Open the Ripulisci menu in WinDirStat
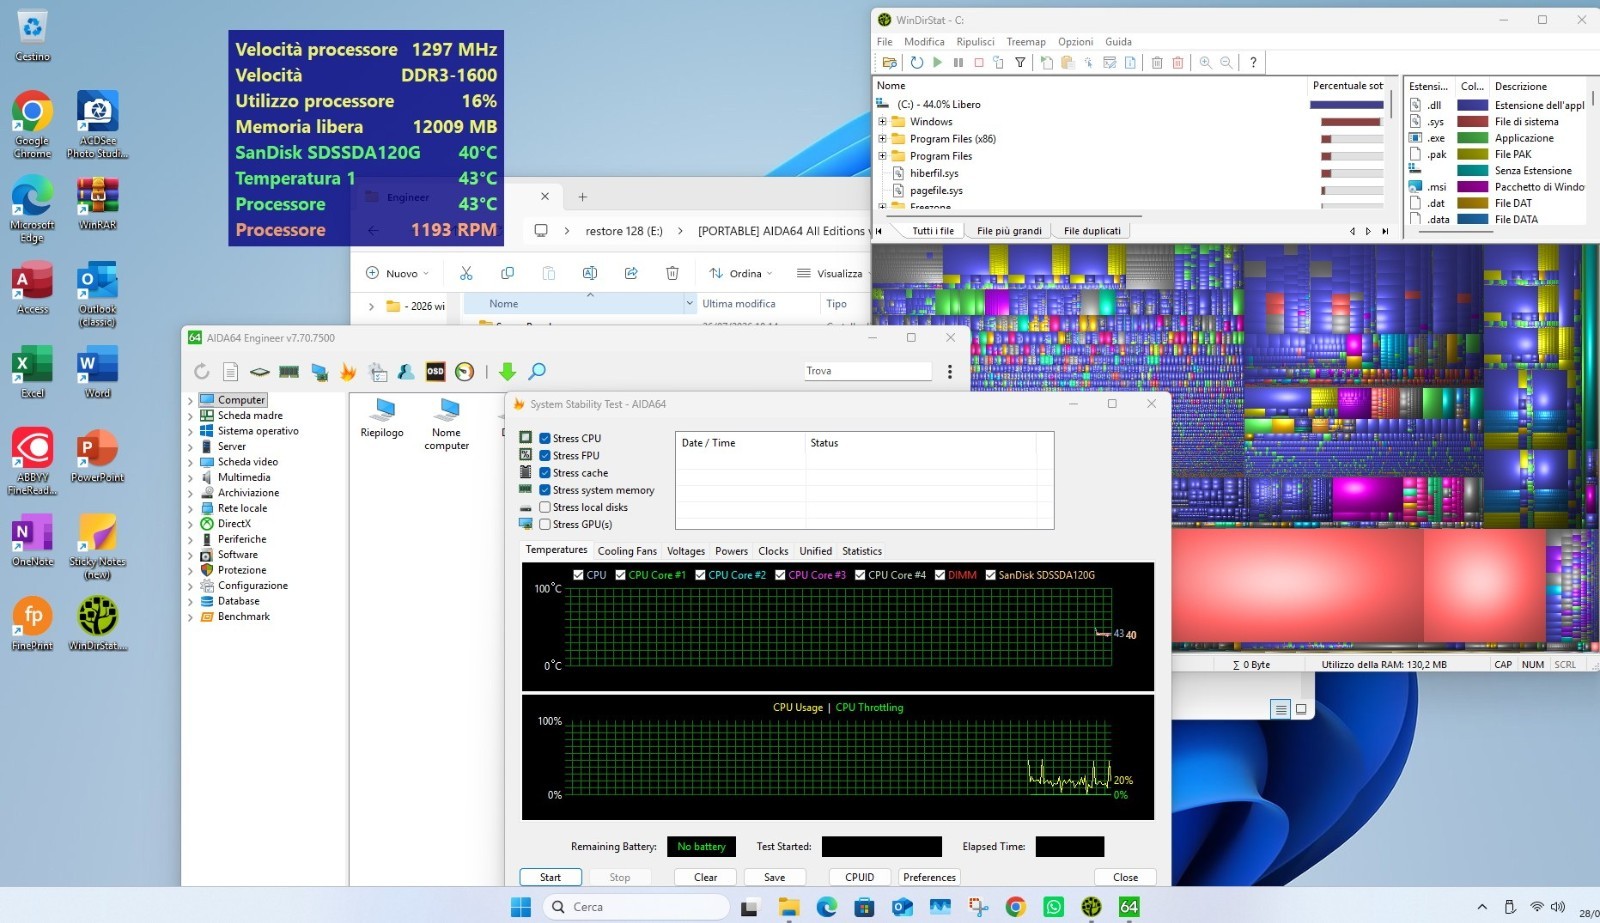The image size is (1600, 923). [x=975, y=42]
